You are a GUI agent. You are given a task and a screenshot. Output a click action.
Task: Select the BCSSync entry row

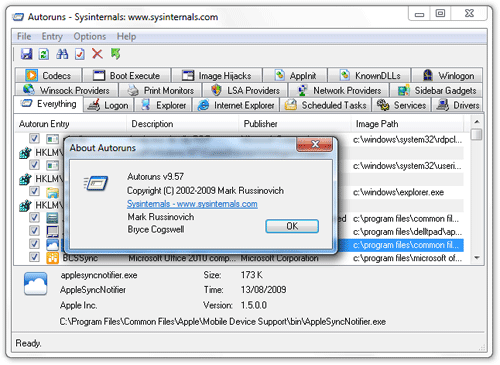[x=239, y=258]
